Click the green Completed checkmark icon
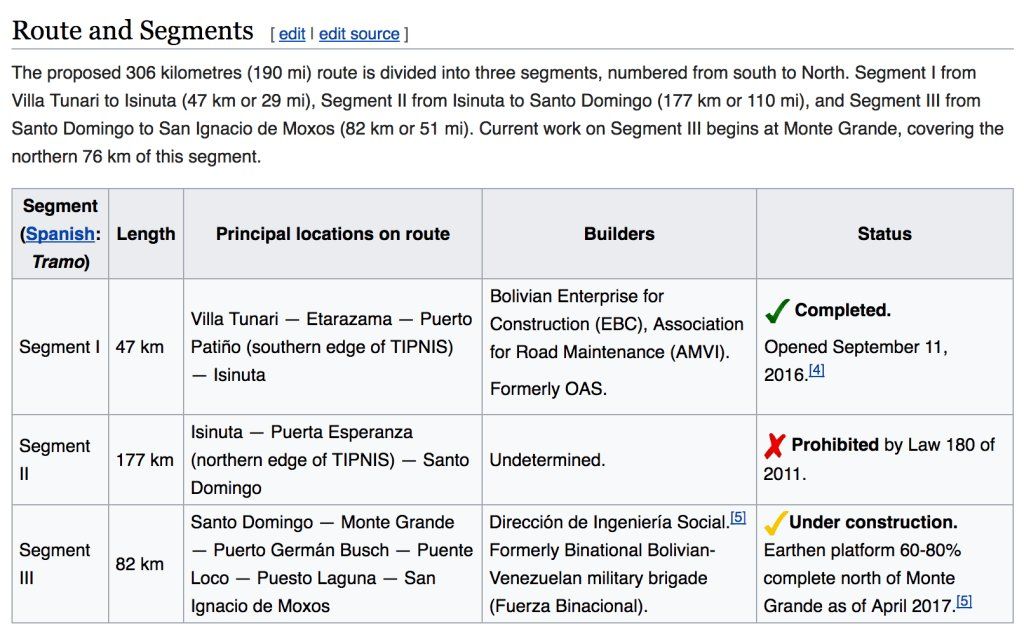The width and height of the screenshot is (1024, 640). pos(777,311)
